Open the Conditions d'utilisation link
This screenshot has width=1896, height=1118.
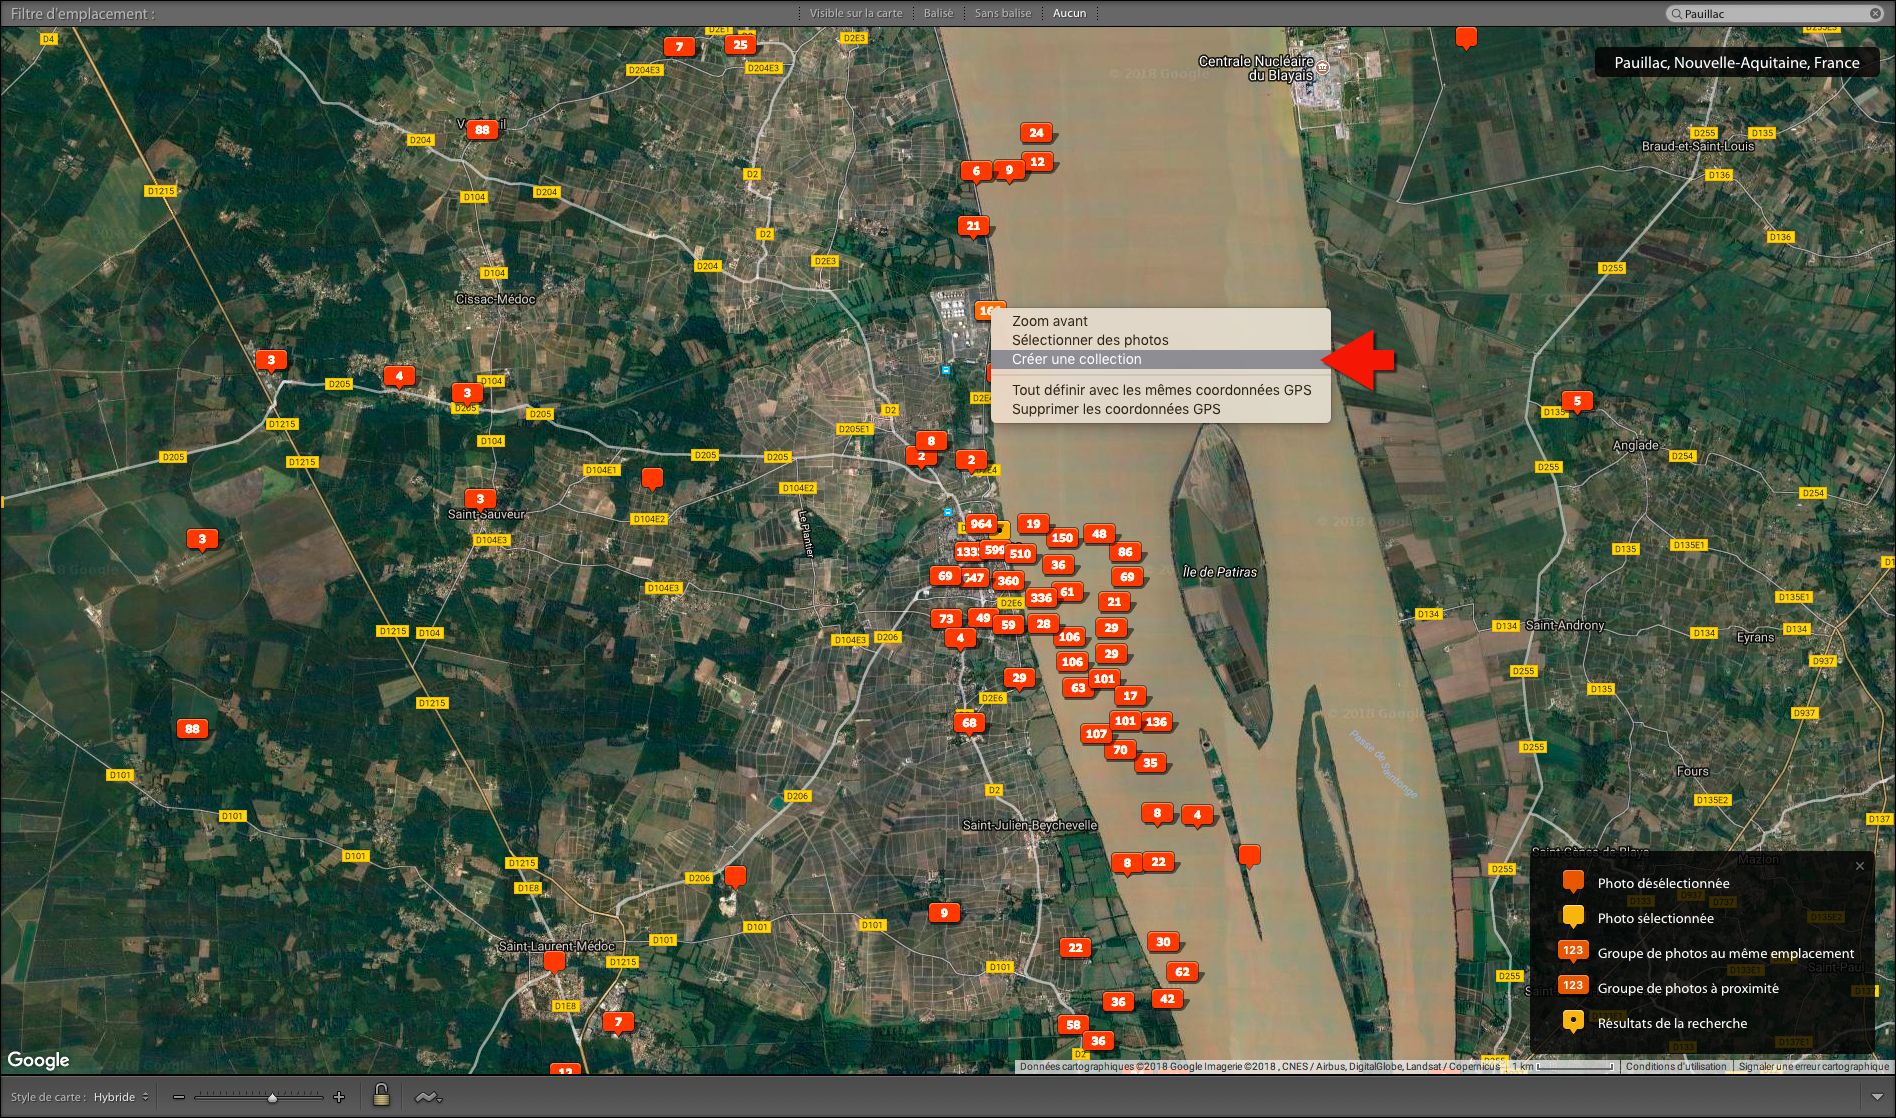pos(1676,1066)
